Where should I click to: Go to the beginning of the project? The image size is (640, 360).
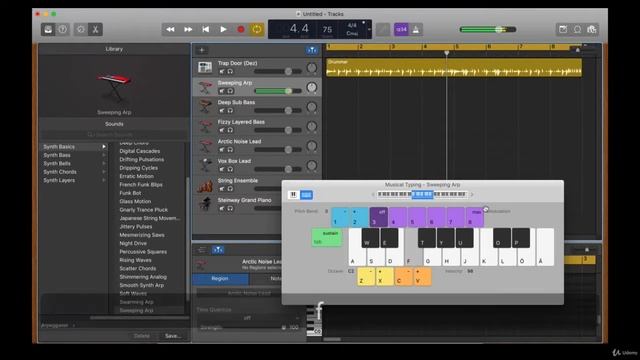[x=206, y=29]
